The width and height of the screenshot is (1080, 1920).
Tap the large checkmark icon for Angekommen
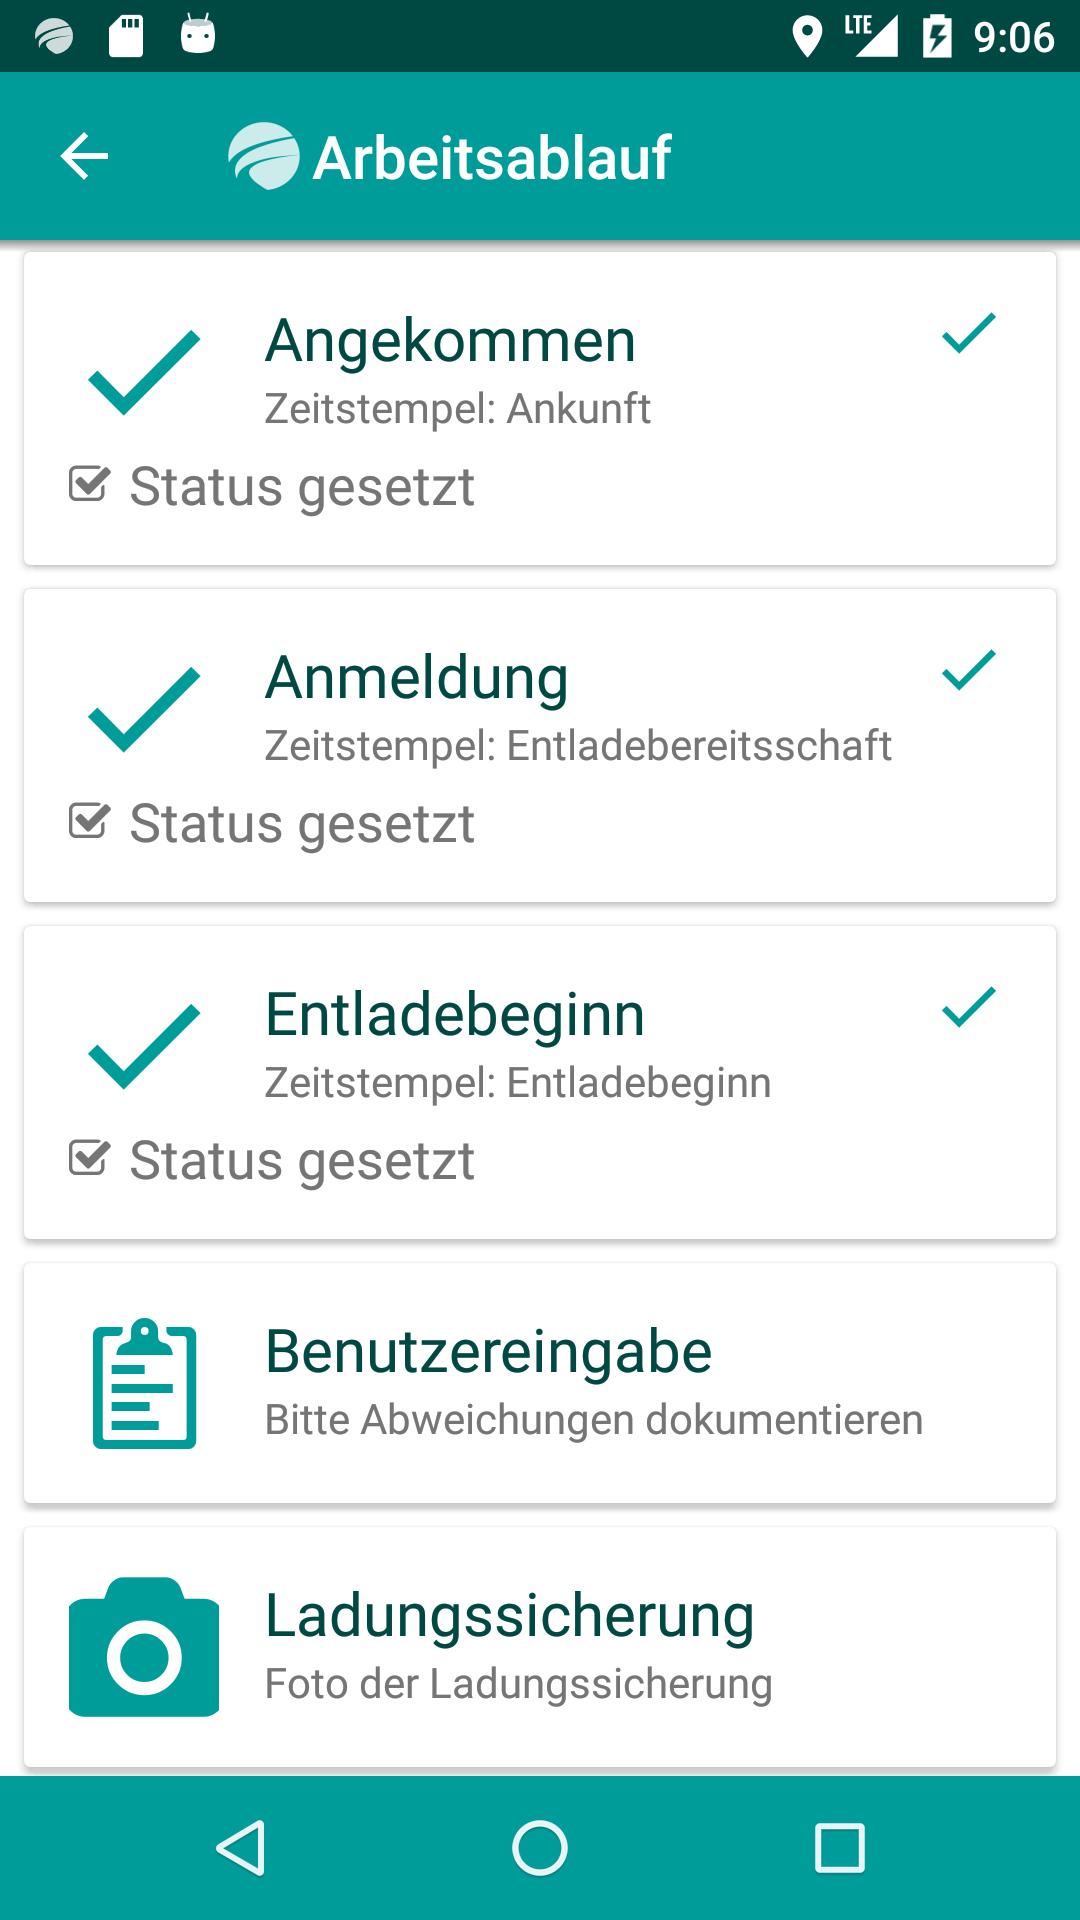click(x=144, y=372)
